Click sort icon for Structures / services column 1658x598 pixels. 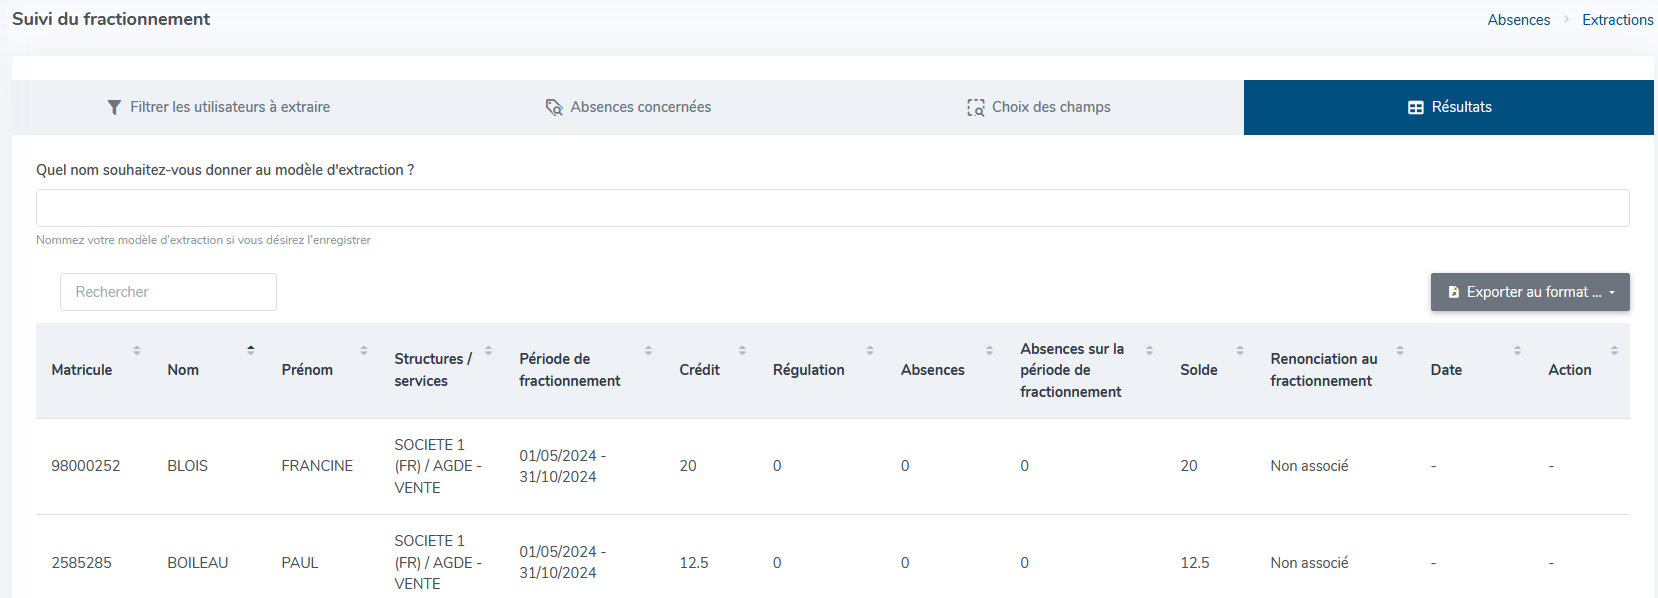[x=489, y=350]
